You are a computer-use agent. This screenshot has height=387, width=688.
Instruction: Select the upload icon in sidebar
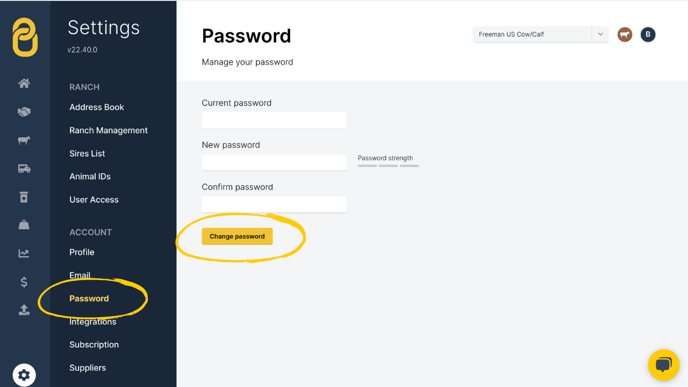tap(24, 310)
